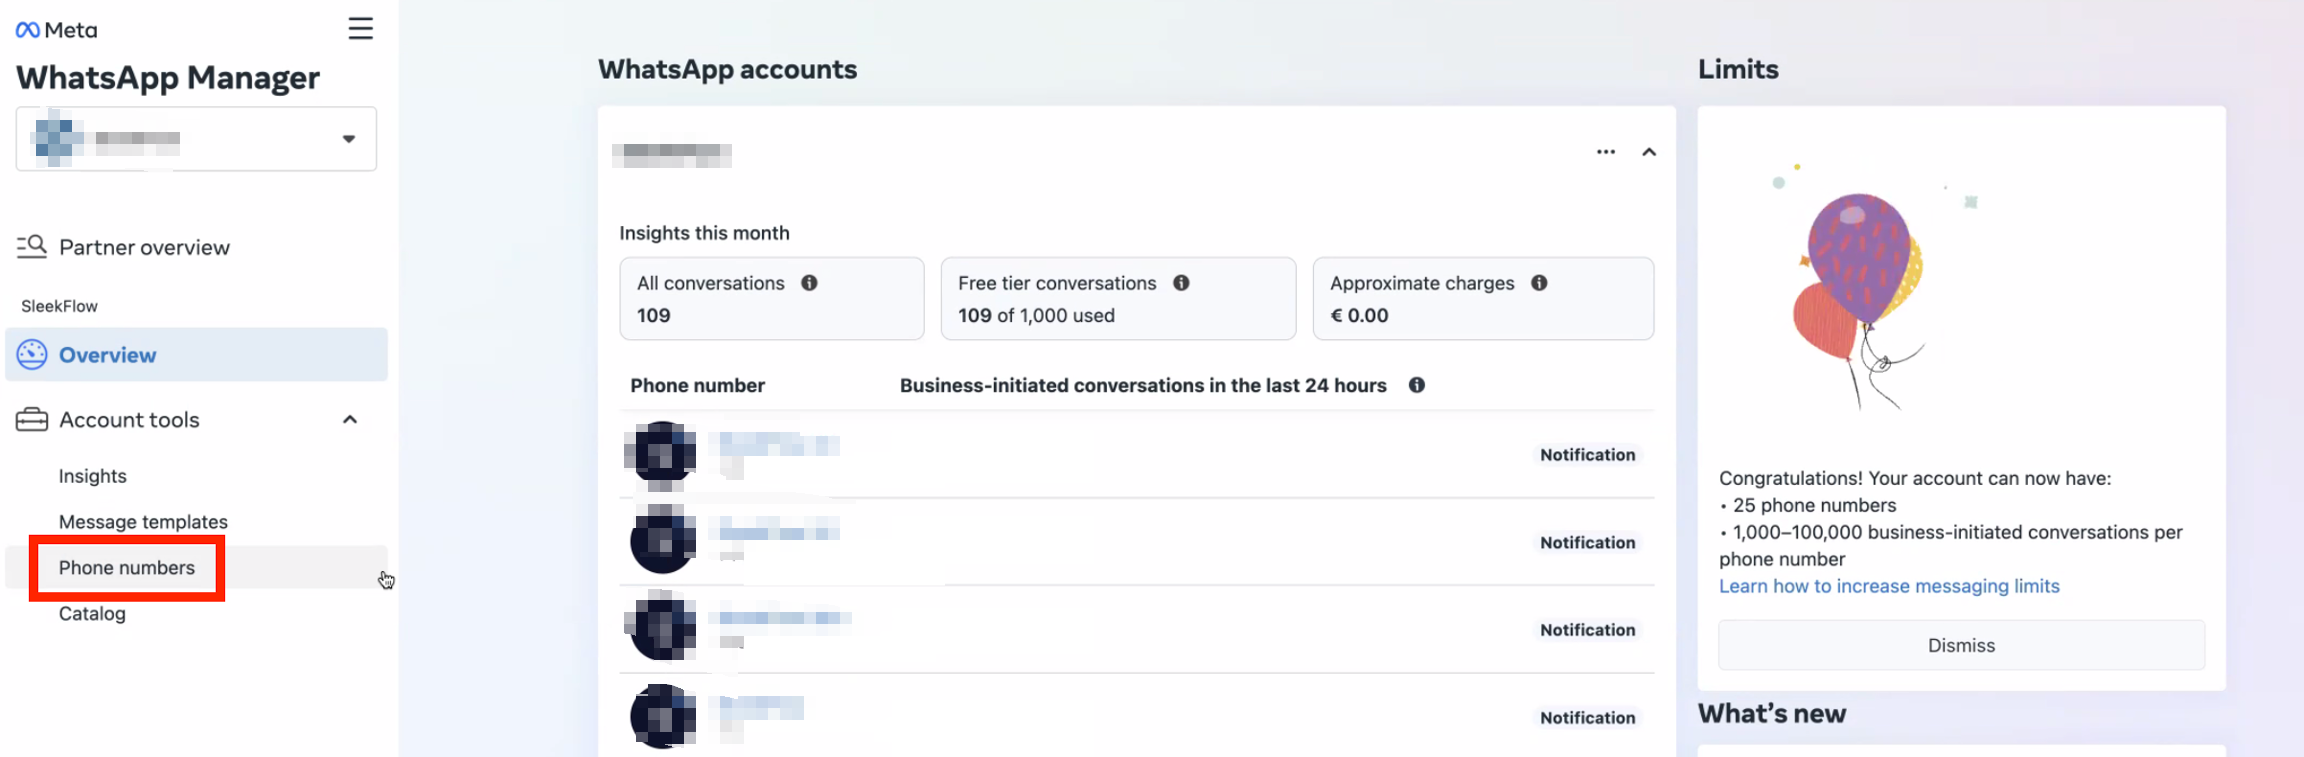The image size is (2304, 757).
Task: Click Notification badge in fourth row
Action: (x=1588, y=718)
